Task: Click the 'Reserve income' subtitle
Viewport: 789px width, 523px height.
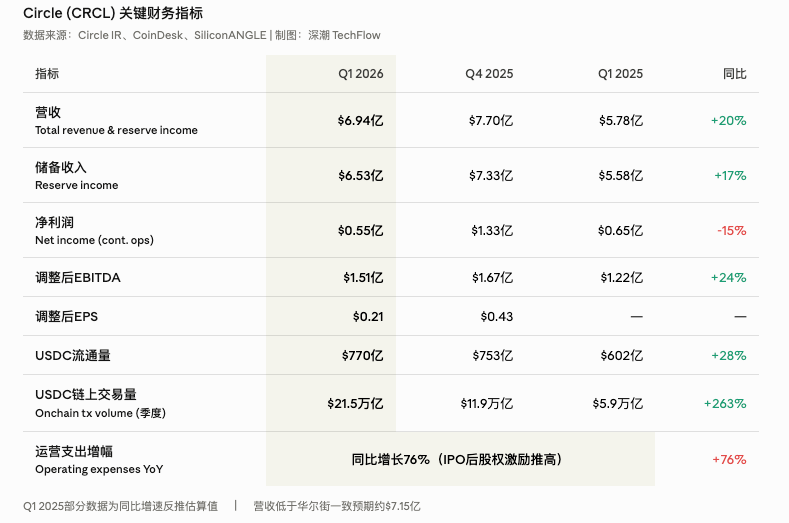Action: click(x=76, y=185)
